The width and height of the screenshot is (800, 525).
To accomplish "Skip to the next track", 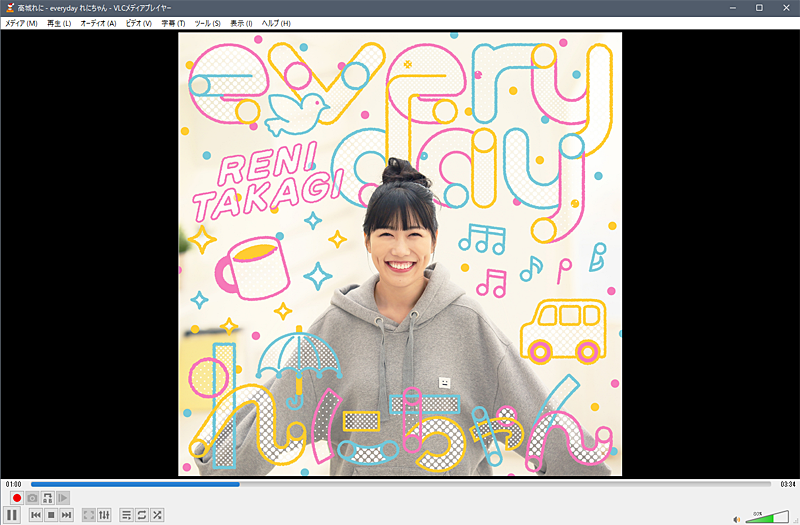I will point(66,514).
